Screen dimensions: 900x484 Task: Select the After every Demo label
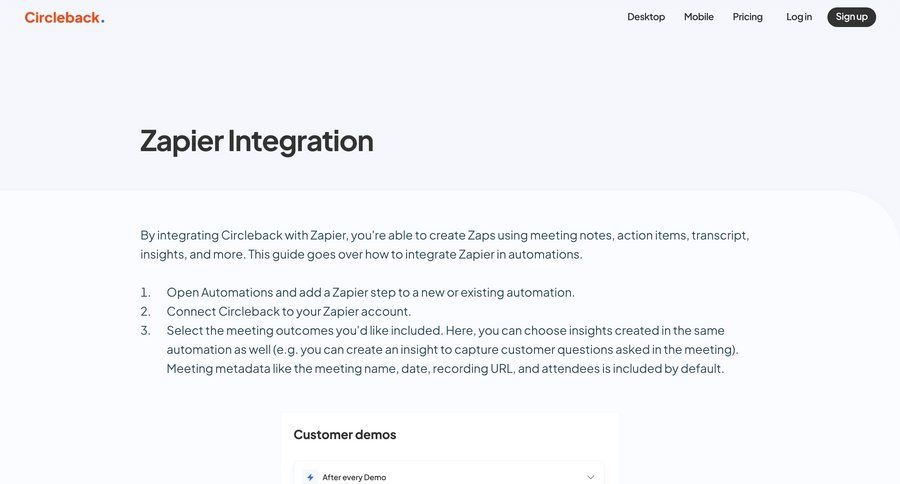click(x=354, y=477)
